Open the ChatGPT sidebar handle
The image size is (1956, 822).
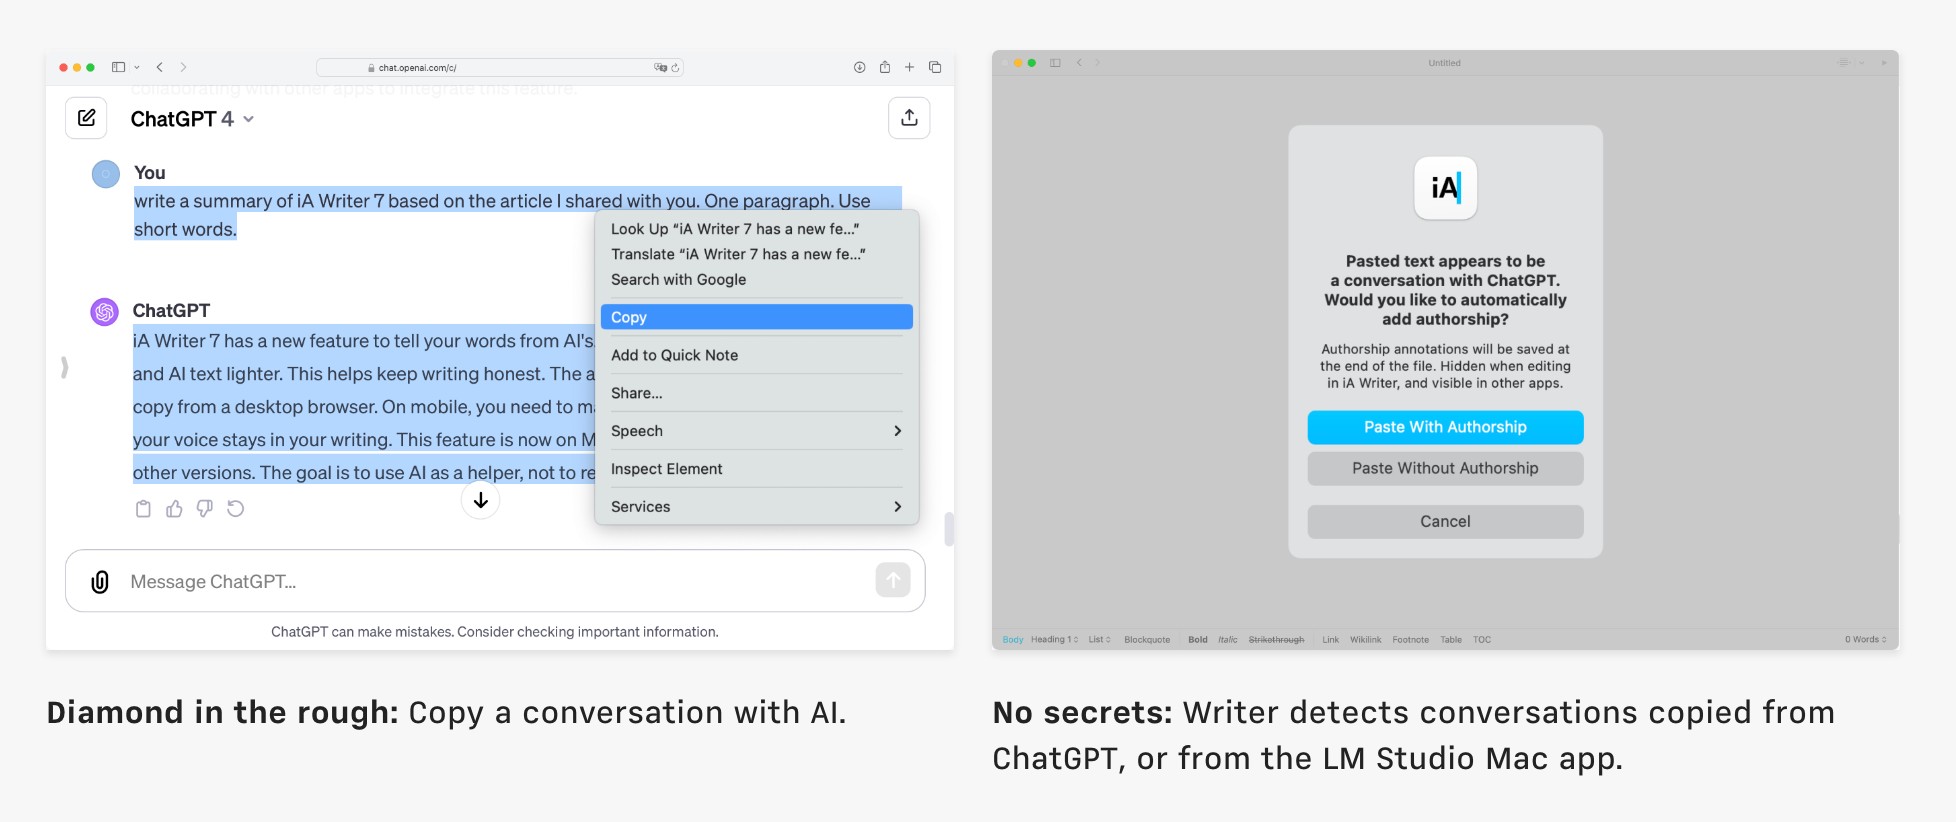click(65, 367)
